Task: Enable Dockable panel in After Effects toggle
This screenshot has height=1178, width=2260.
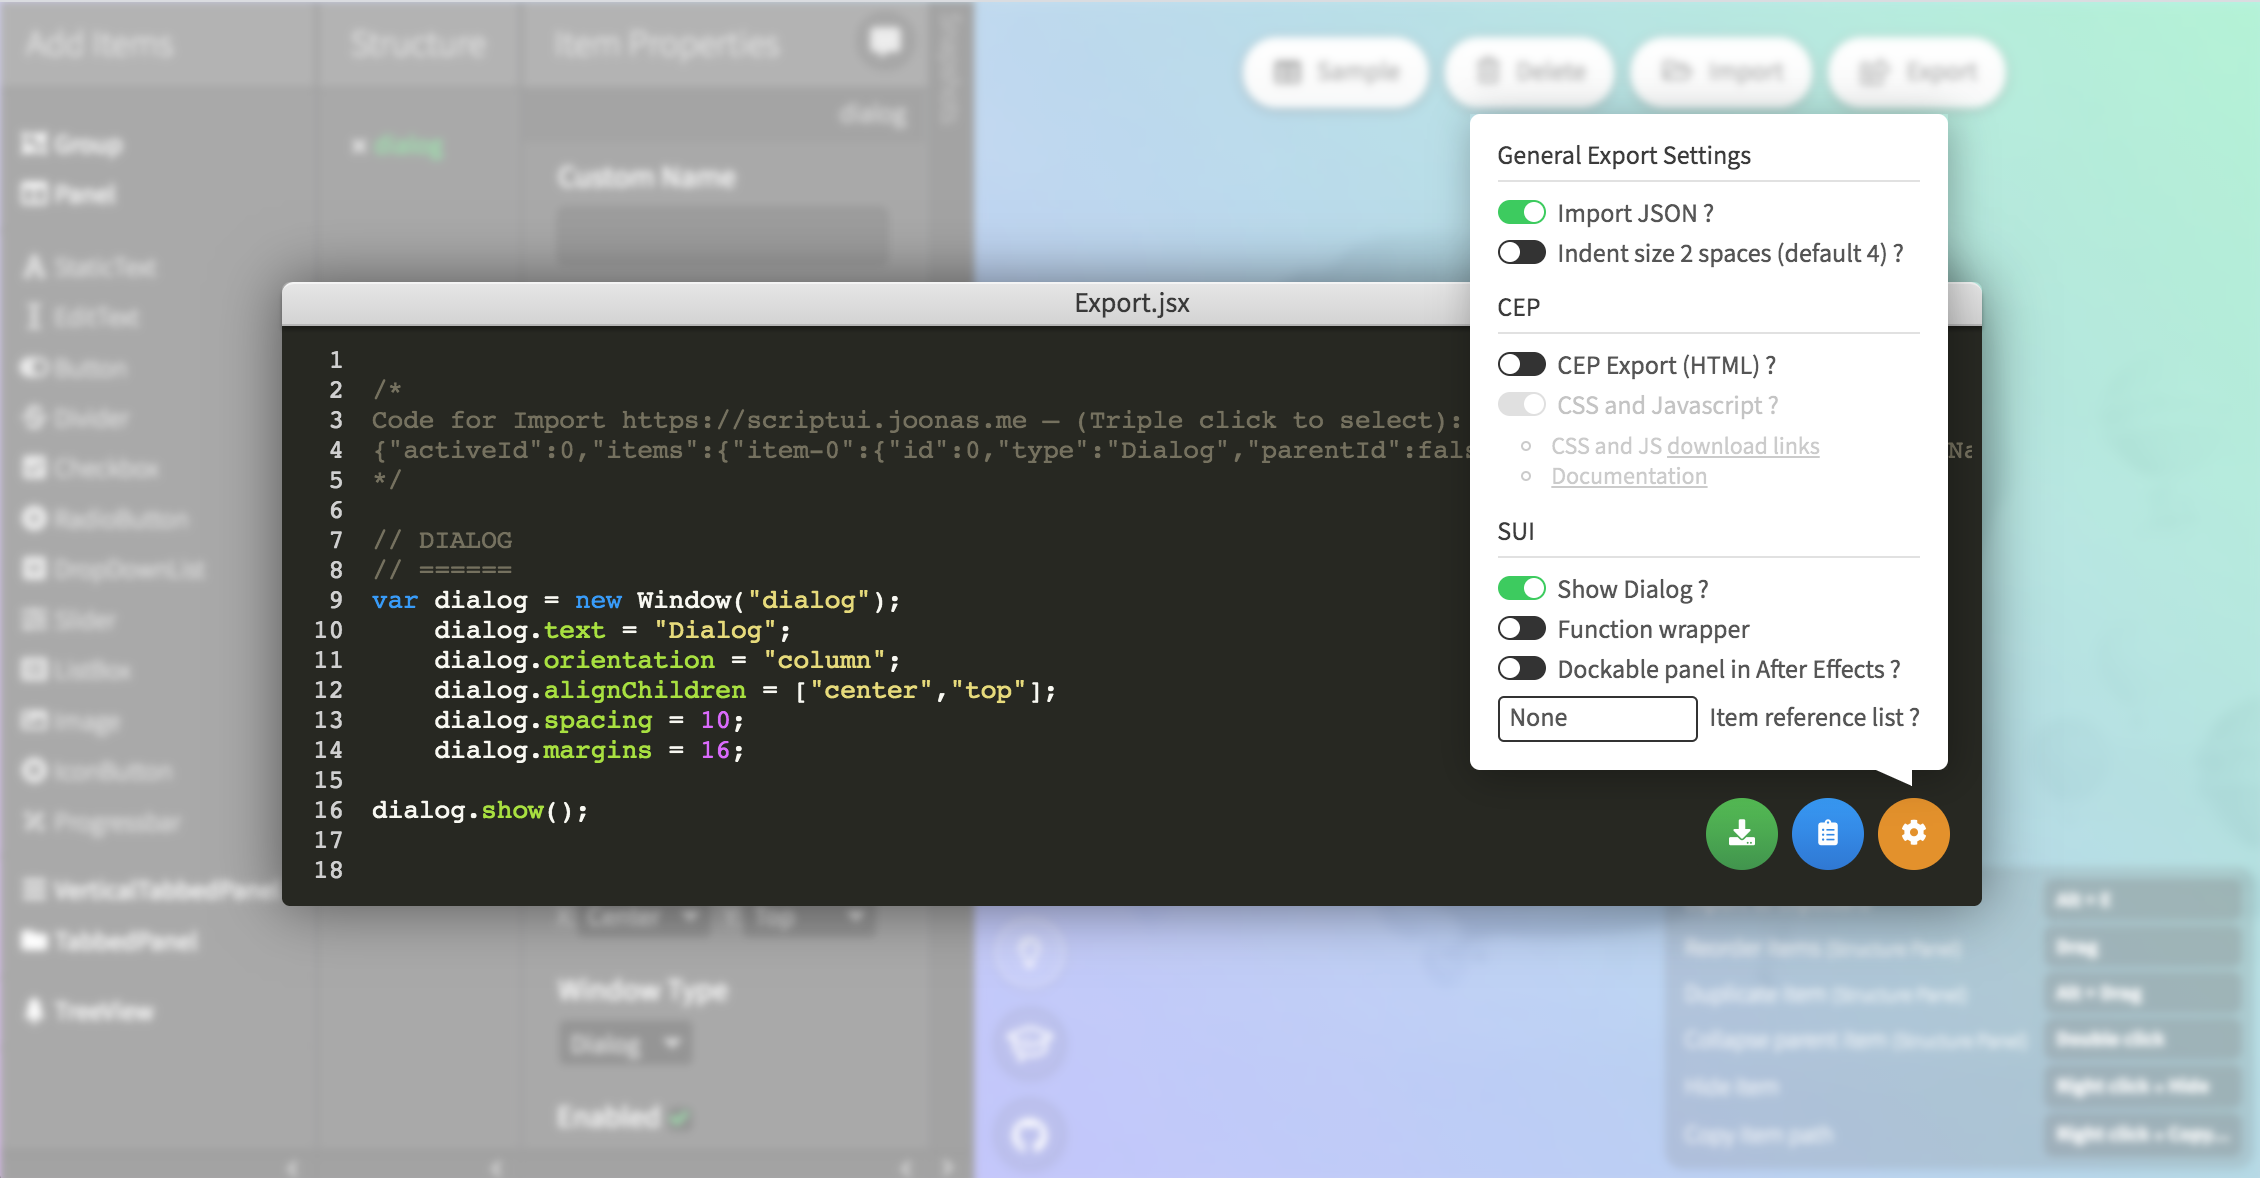Action: click(x=1521, y=669)
